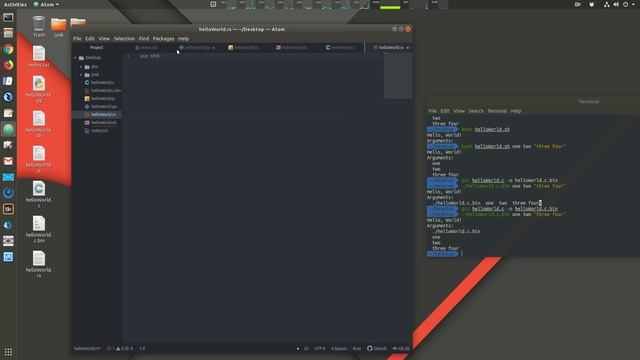Switch to the notes.txt editor tab
The width and height of the screenshot is (640, 360).
pyautogui.click(x=147, y=48)
